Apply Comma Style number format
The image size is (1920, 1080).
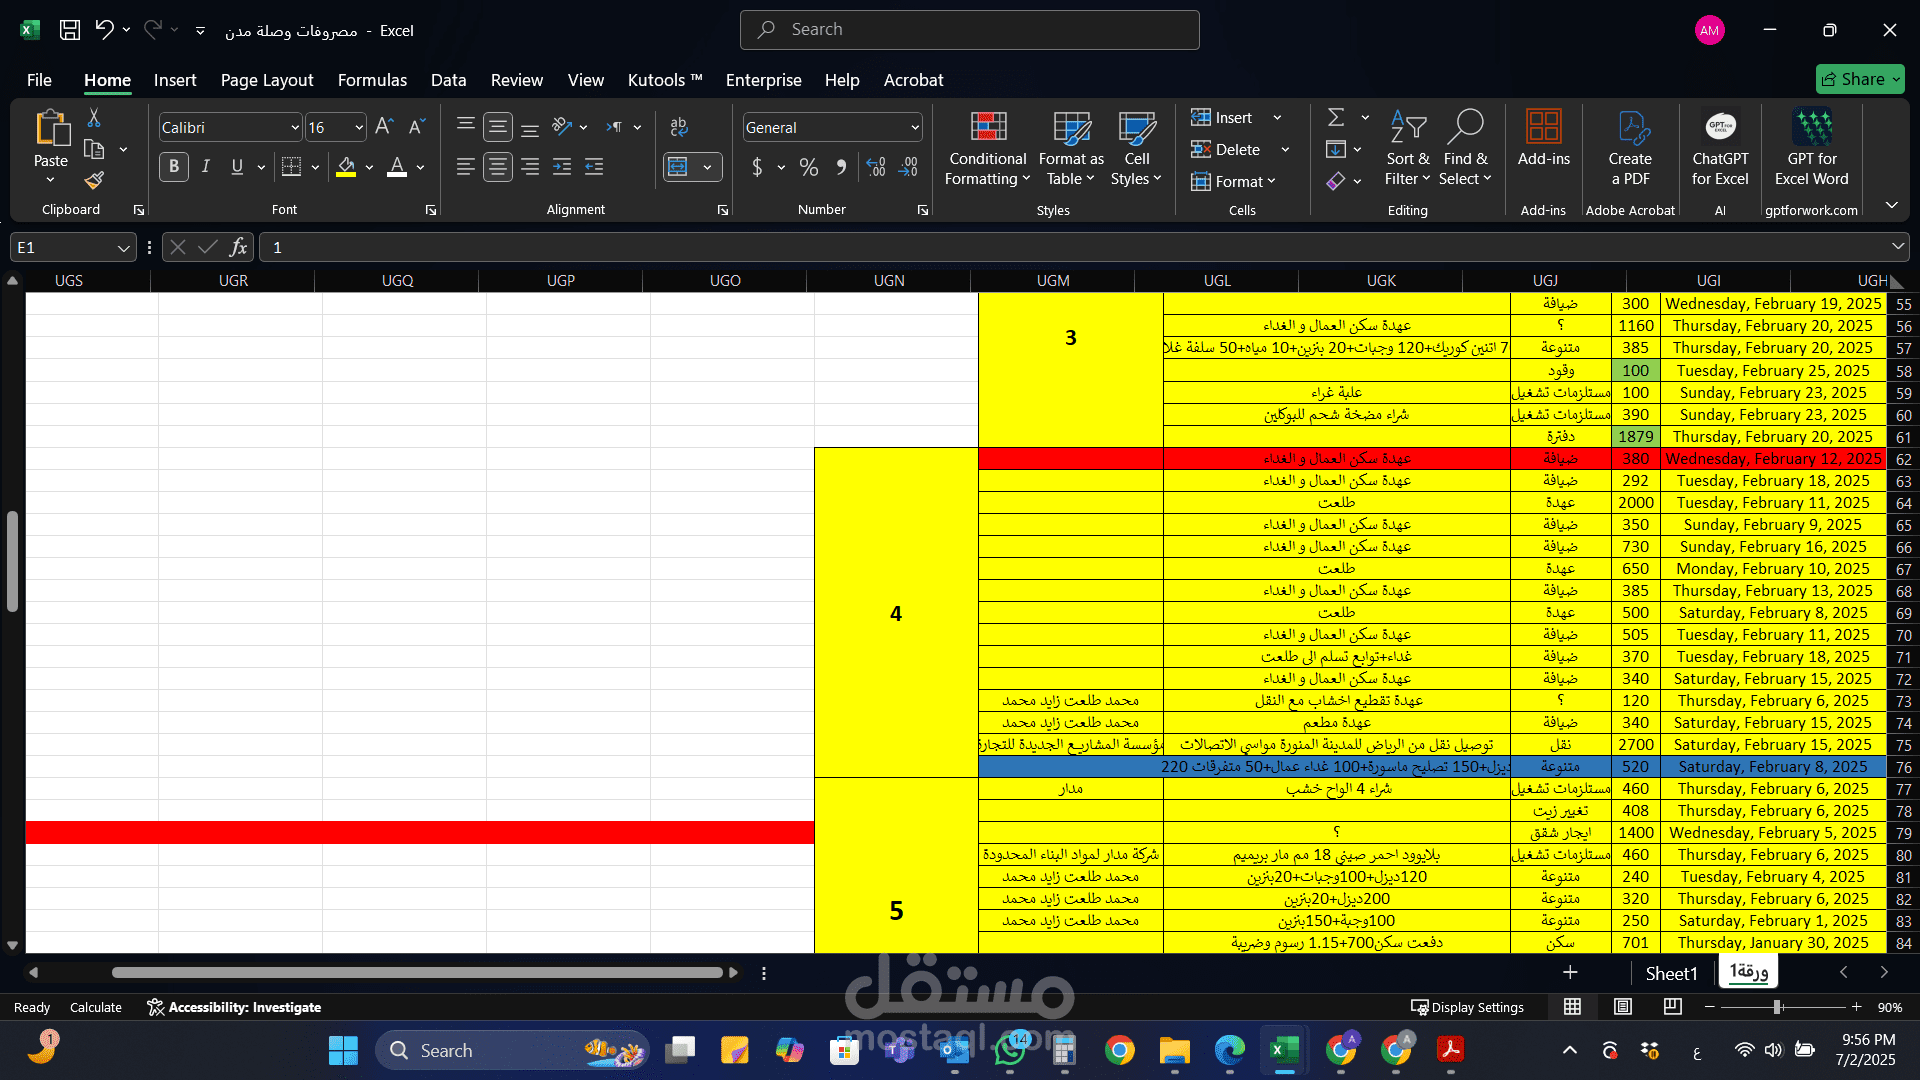click(841, 167)
